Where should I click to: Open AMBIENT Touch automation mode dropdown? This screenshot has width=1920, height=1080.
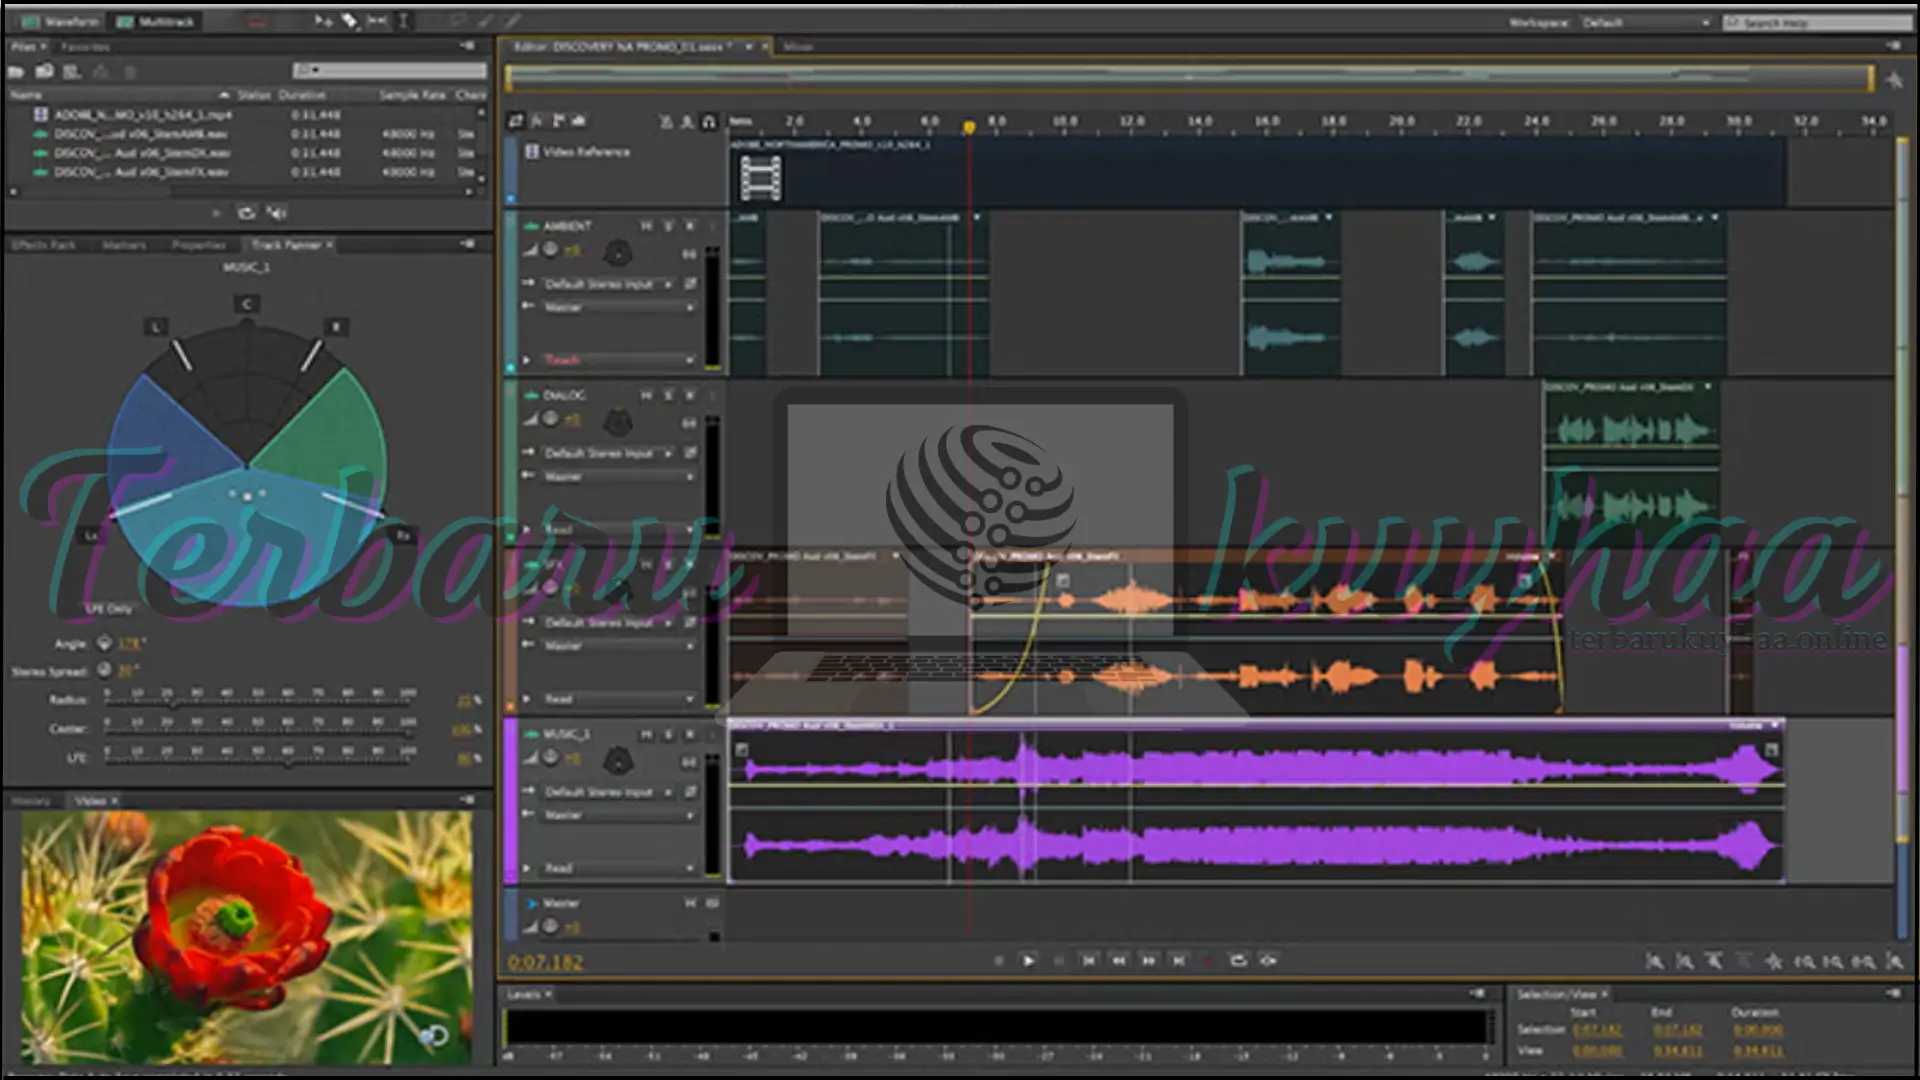tap(618, 359)
